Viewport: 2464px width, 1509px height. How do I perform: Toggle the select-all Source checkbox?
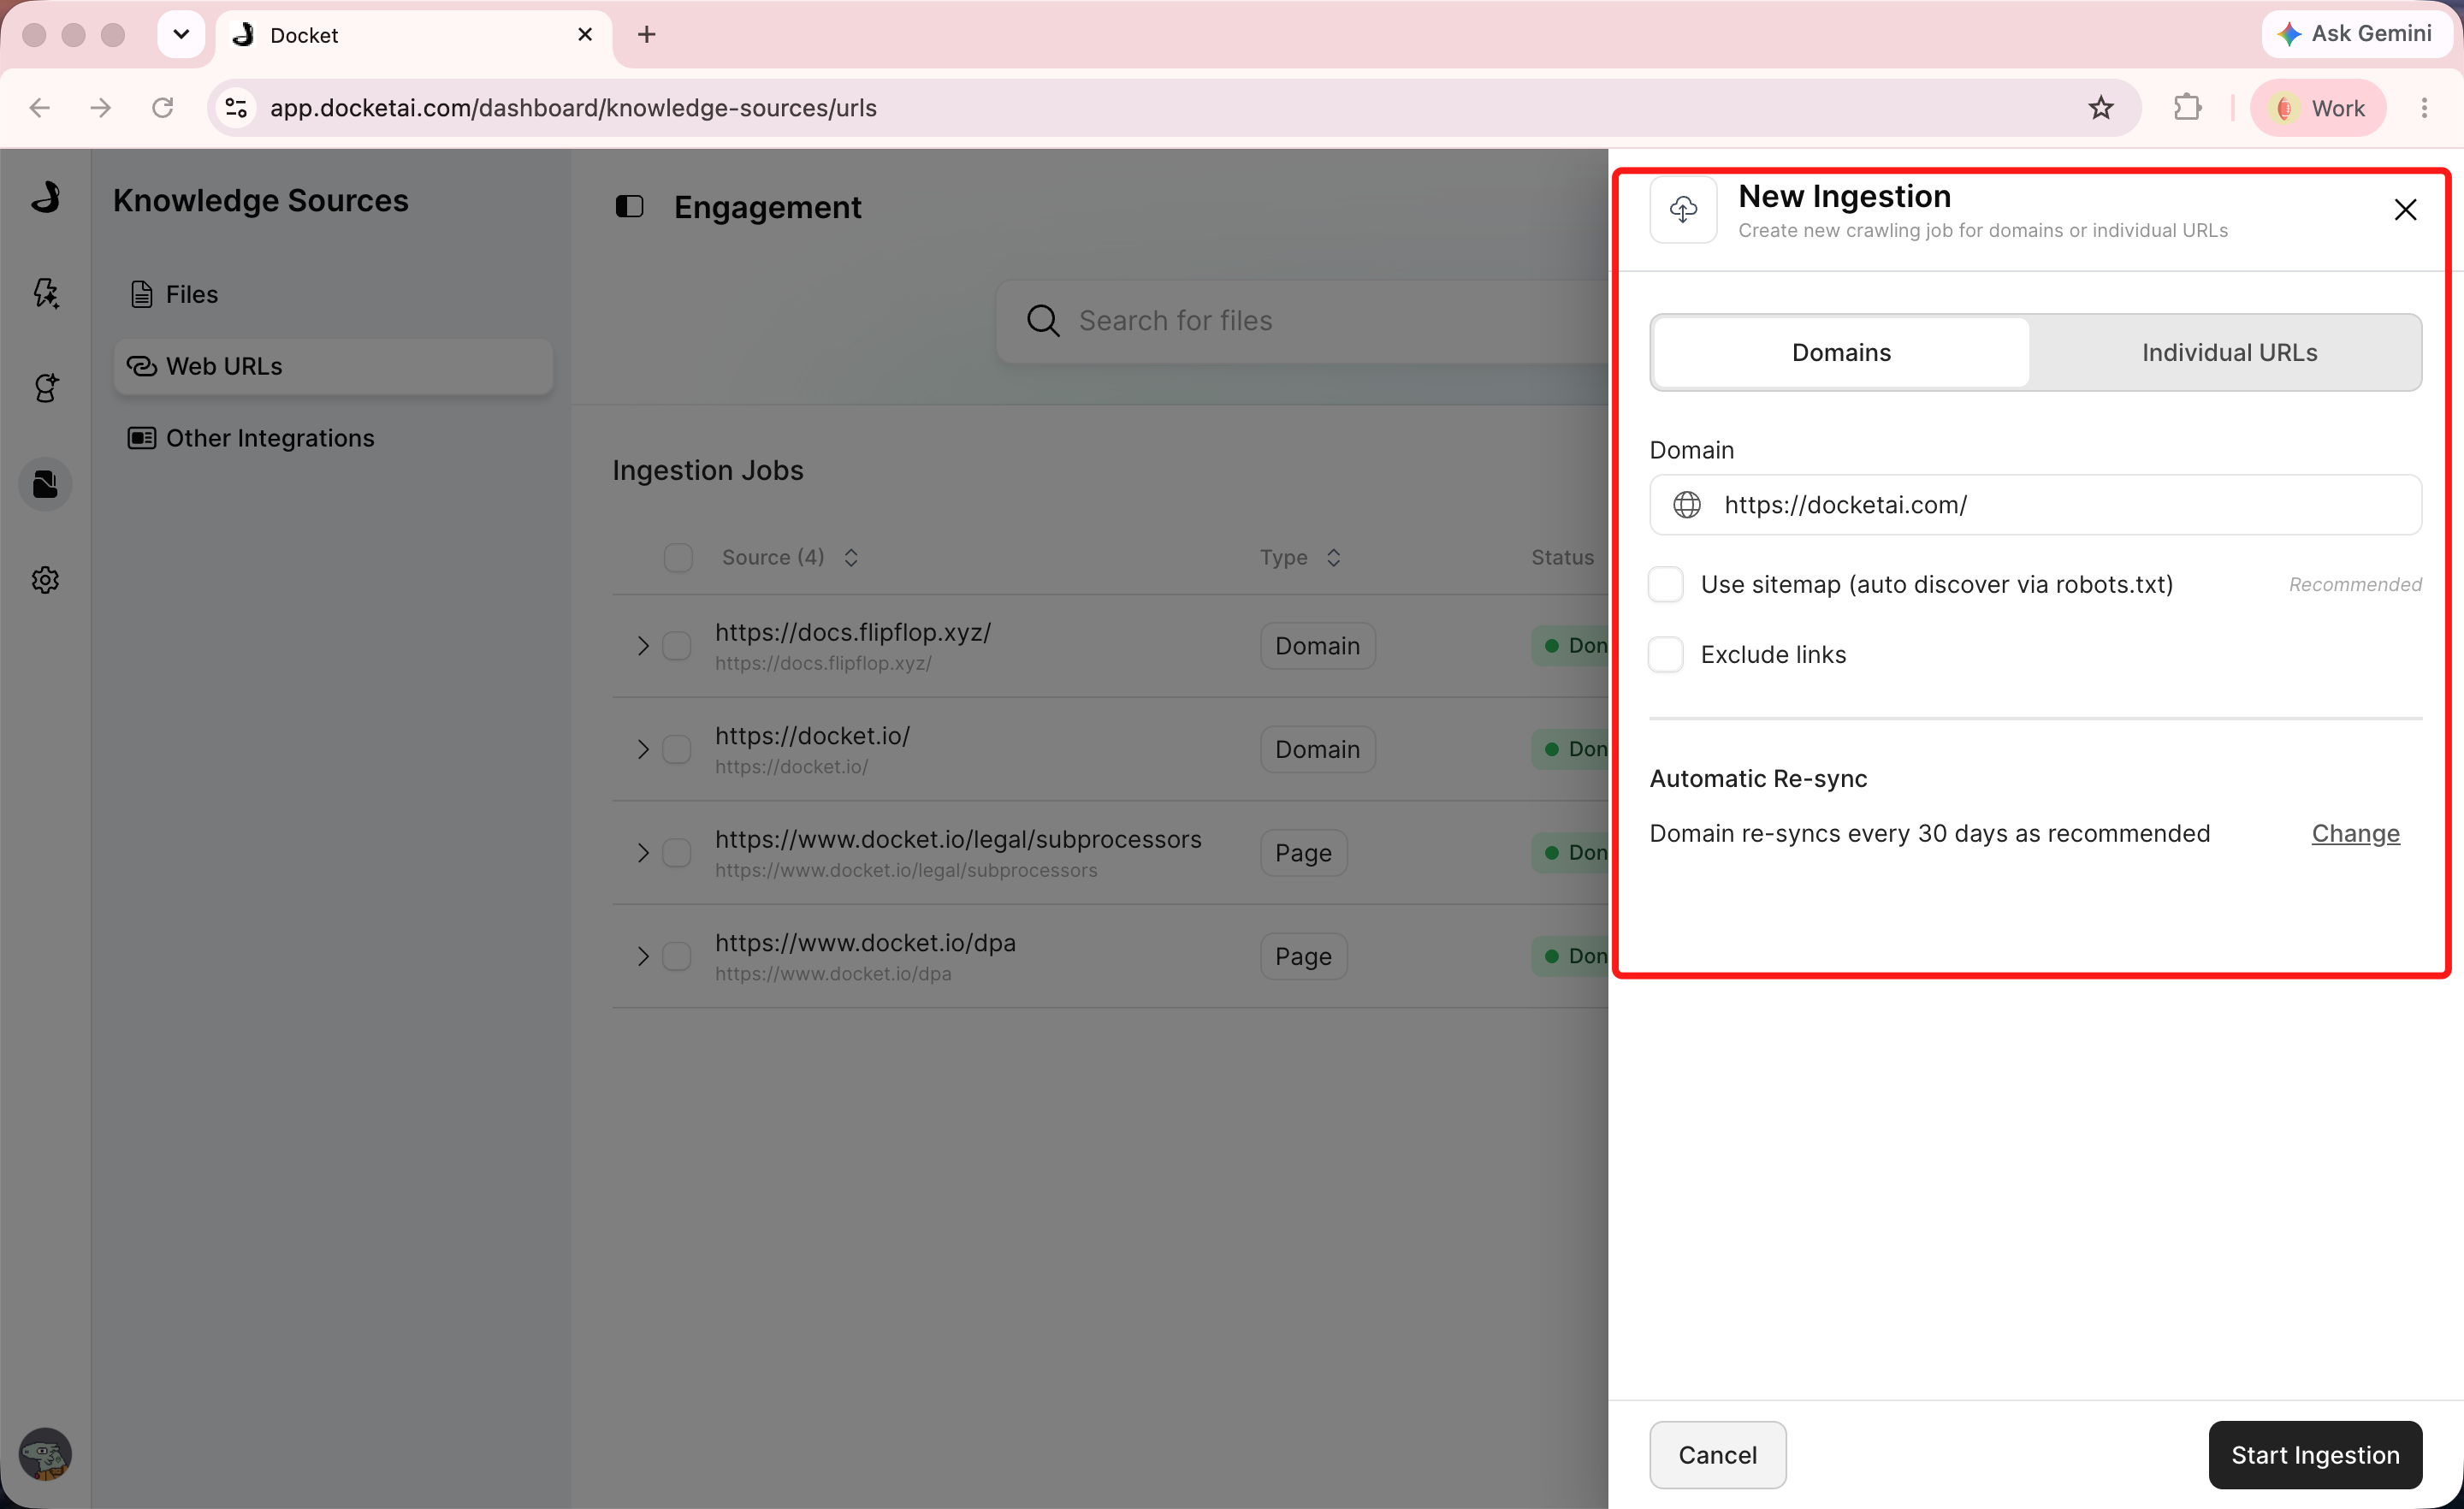tap(678, 558)
